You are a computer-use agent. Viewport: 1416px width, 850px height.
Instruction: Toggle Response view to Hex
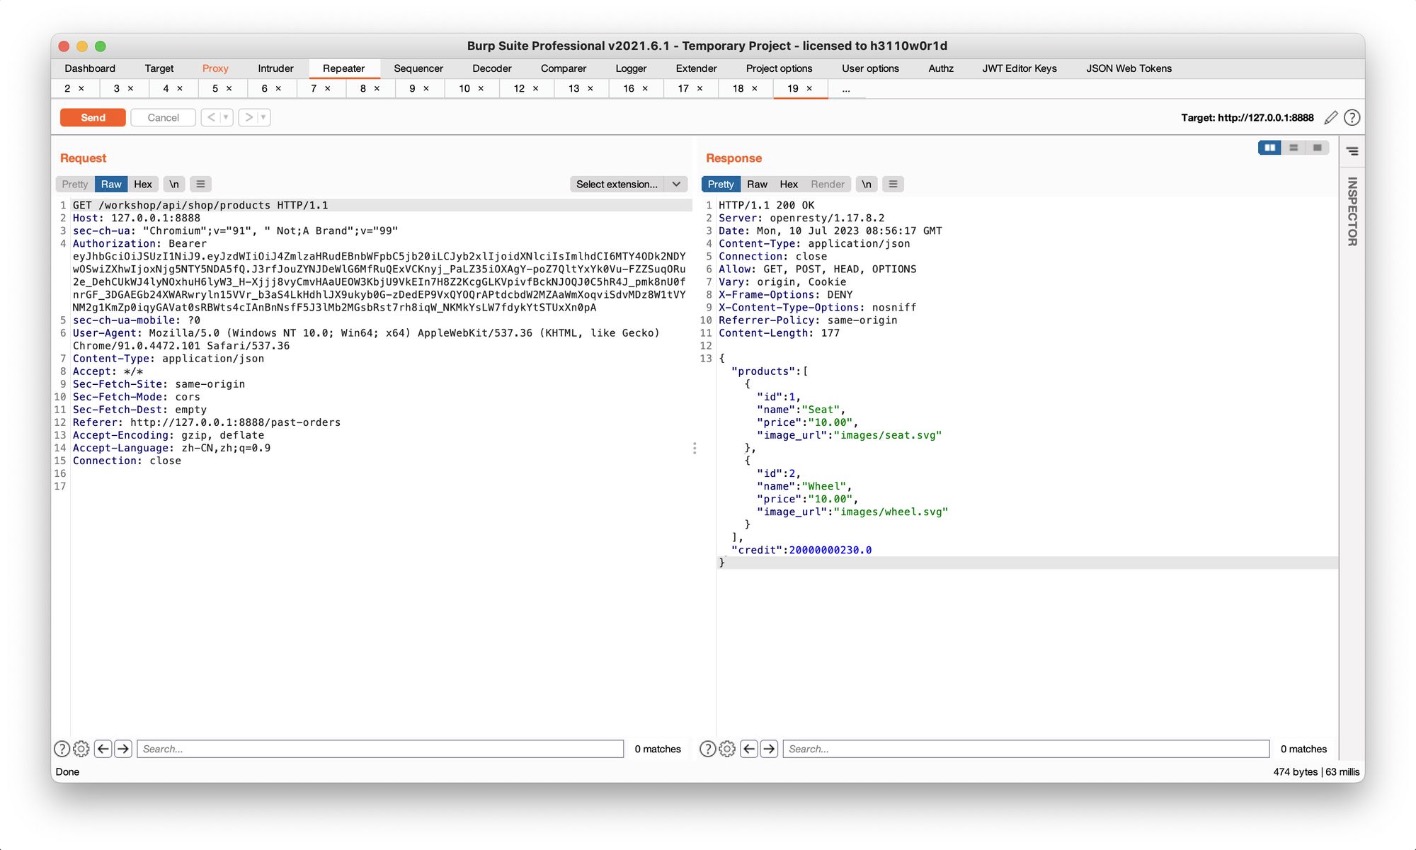[x=789, y=184]
